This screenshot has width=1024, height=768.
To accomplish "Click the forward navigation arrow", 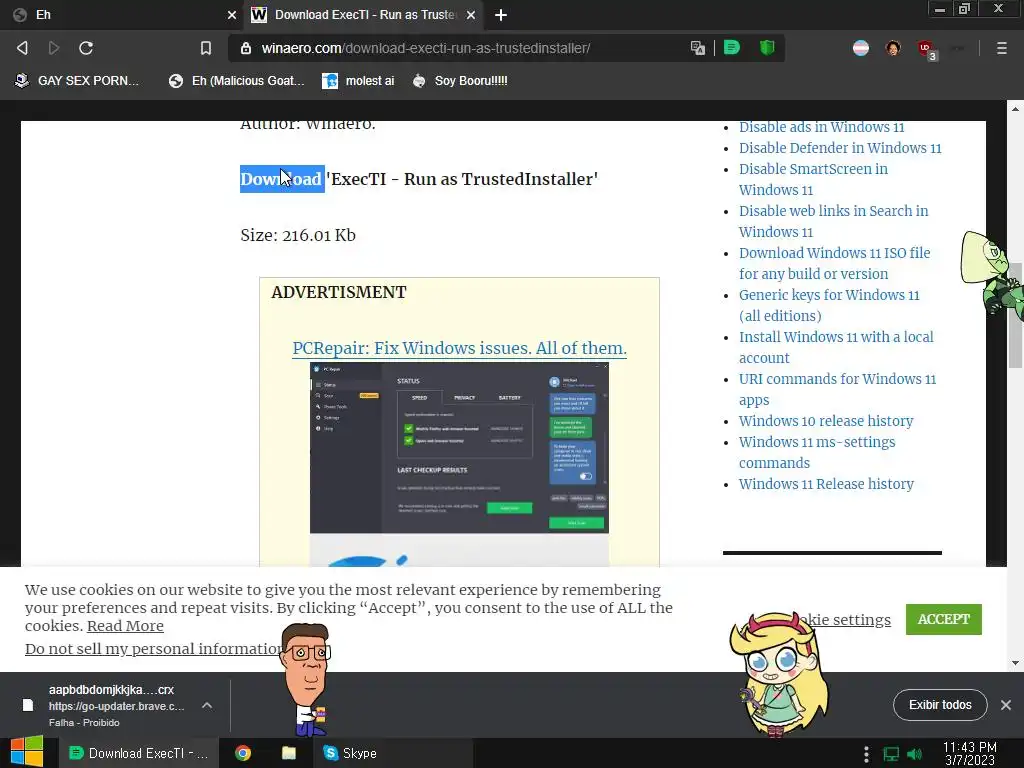I will [54, 48].
